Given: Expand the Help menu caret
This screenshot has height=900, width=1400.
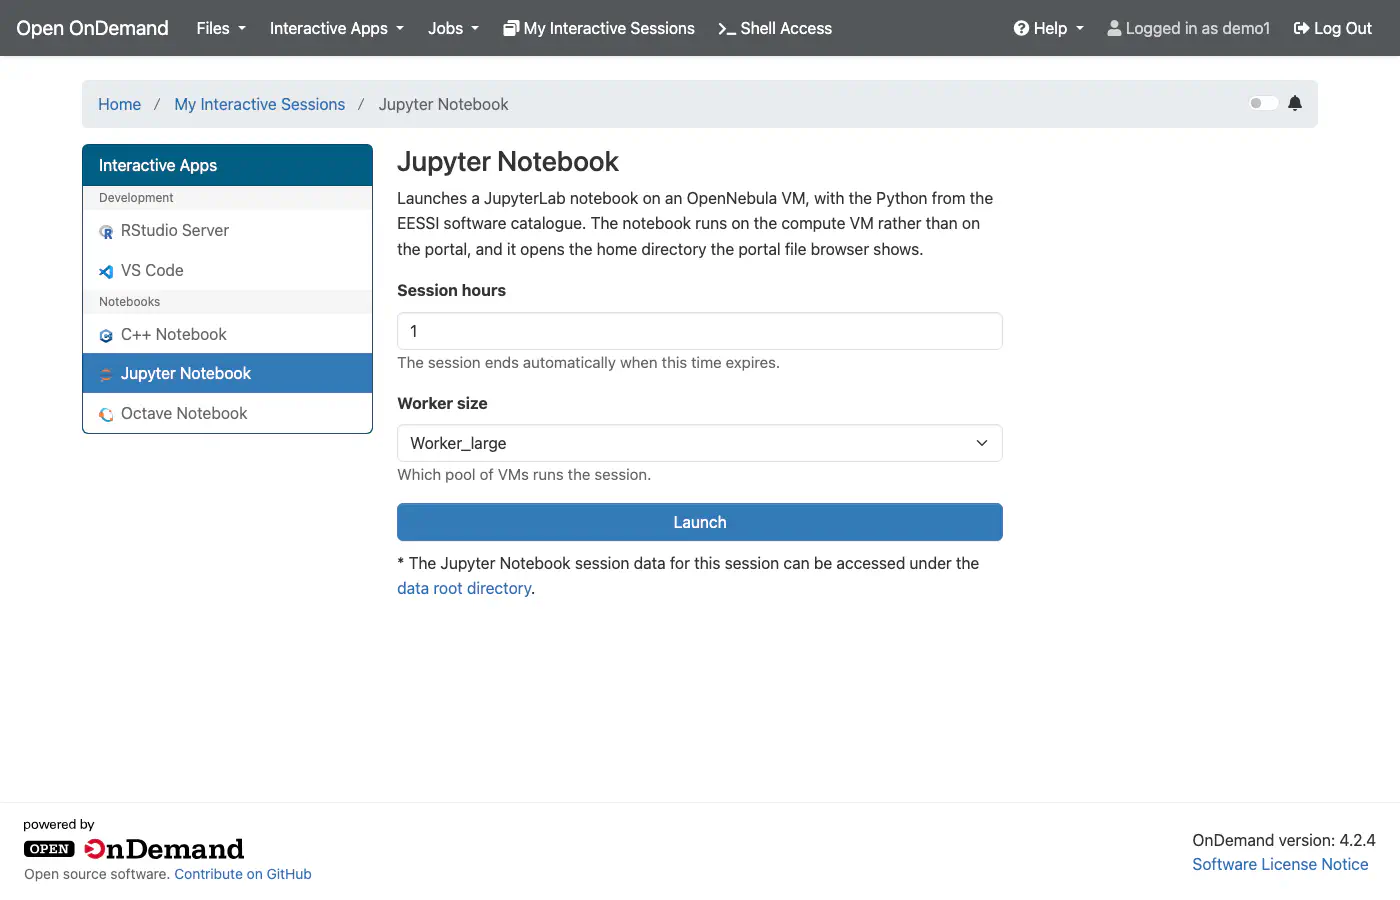Looking at the screenshot, I should pos(1080,28).
